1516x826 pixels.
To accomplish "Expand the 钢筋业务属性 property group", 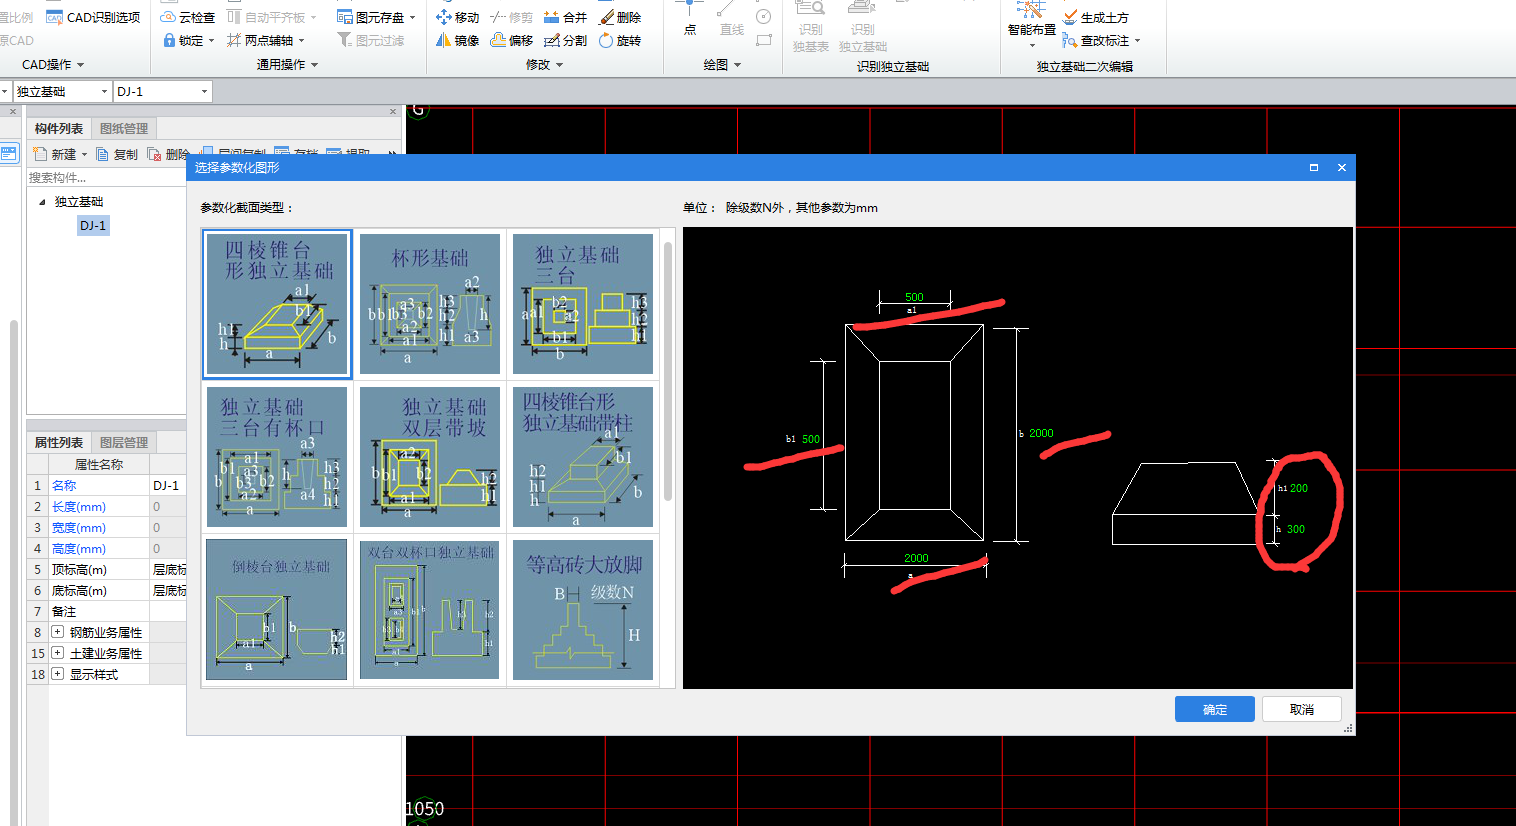I will (58, 632).
